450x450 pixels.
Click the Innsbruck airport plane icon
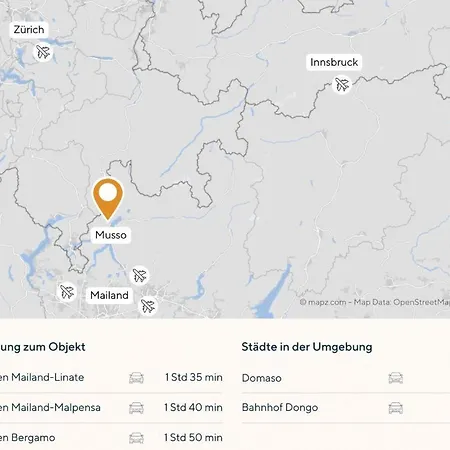342,85
